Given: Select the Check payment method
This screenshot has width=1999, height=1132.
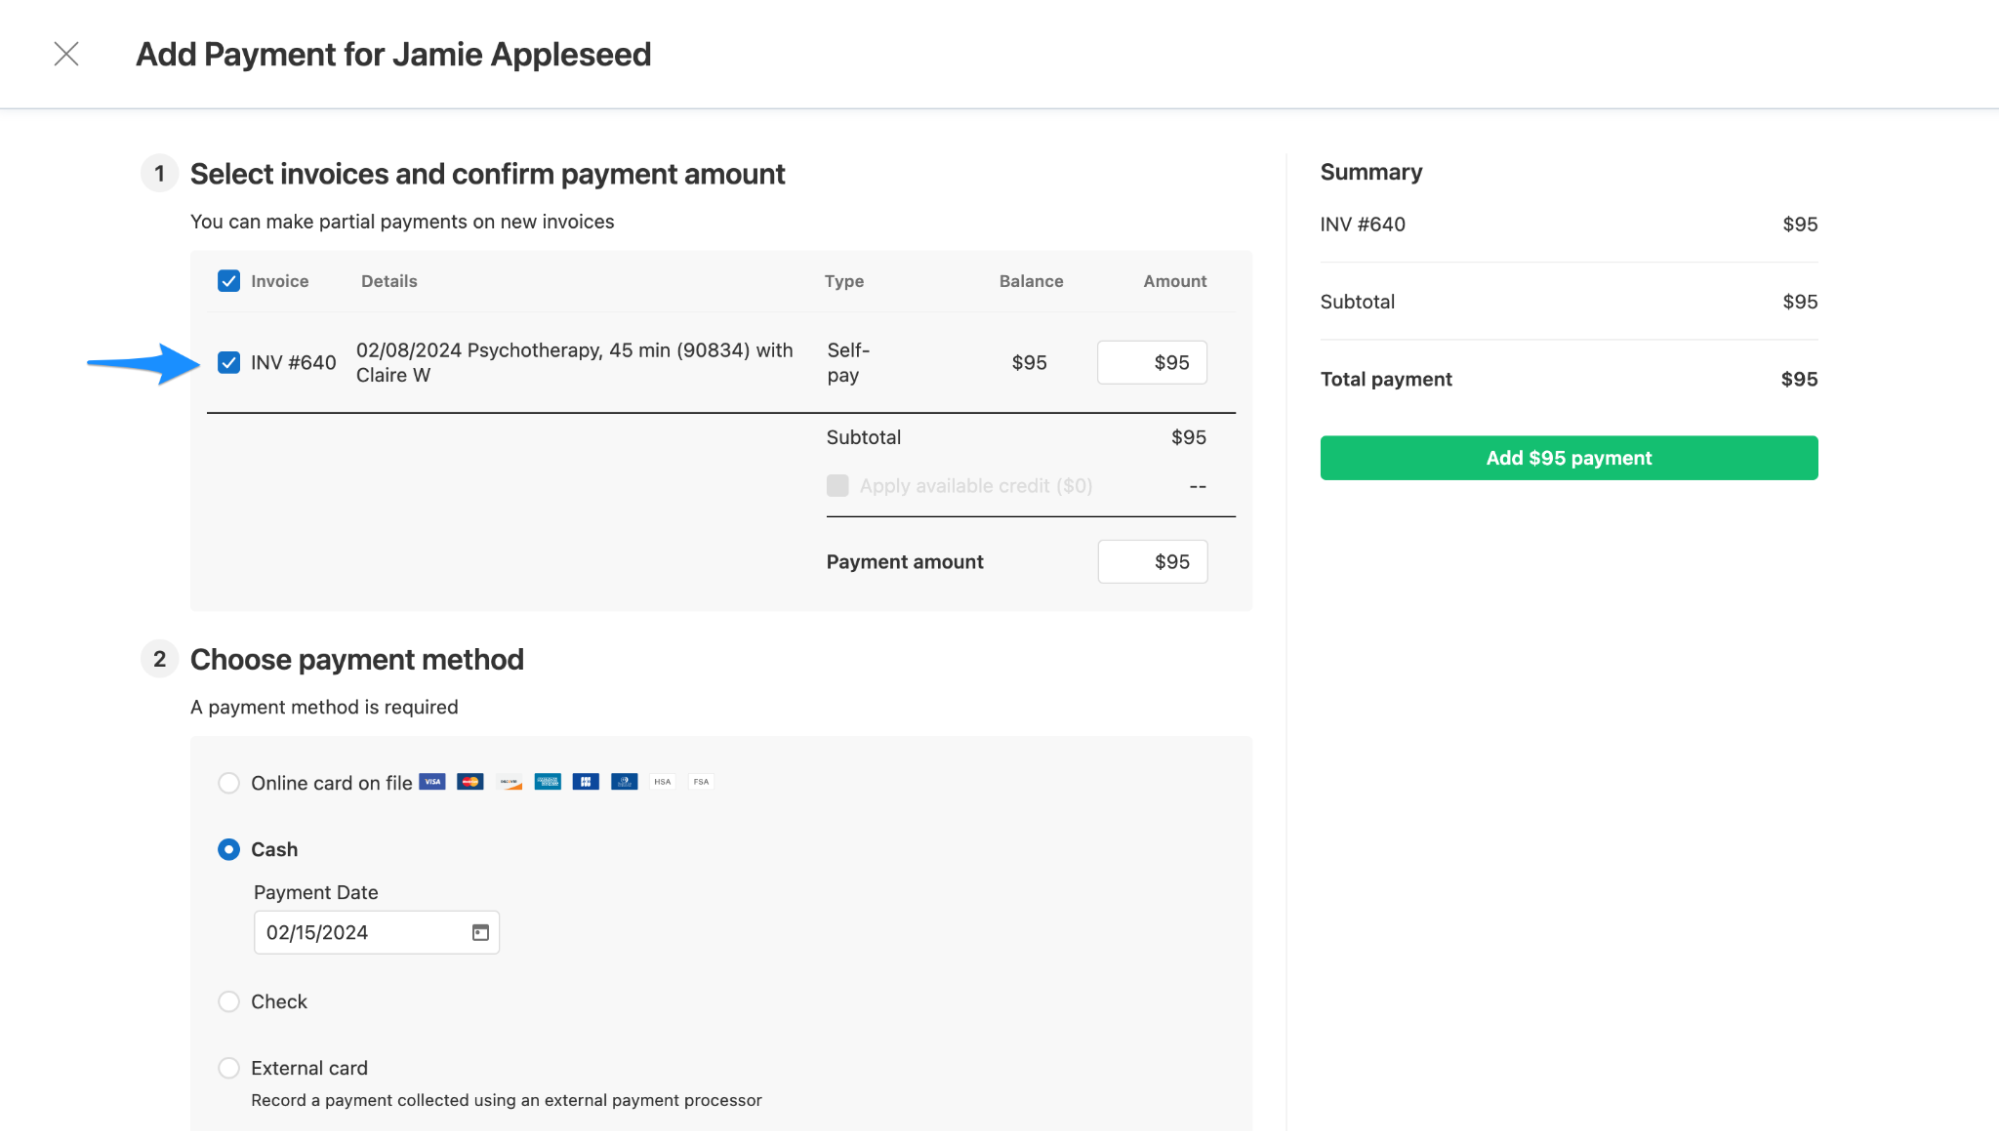Looking at the screenshot, I should point(229,1002).
